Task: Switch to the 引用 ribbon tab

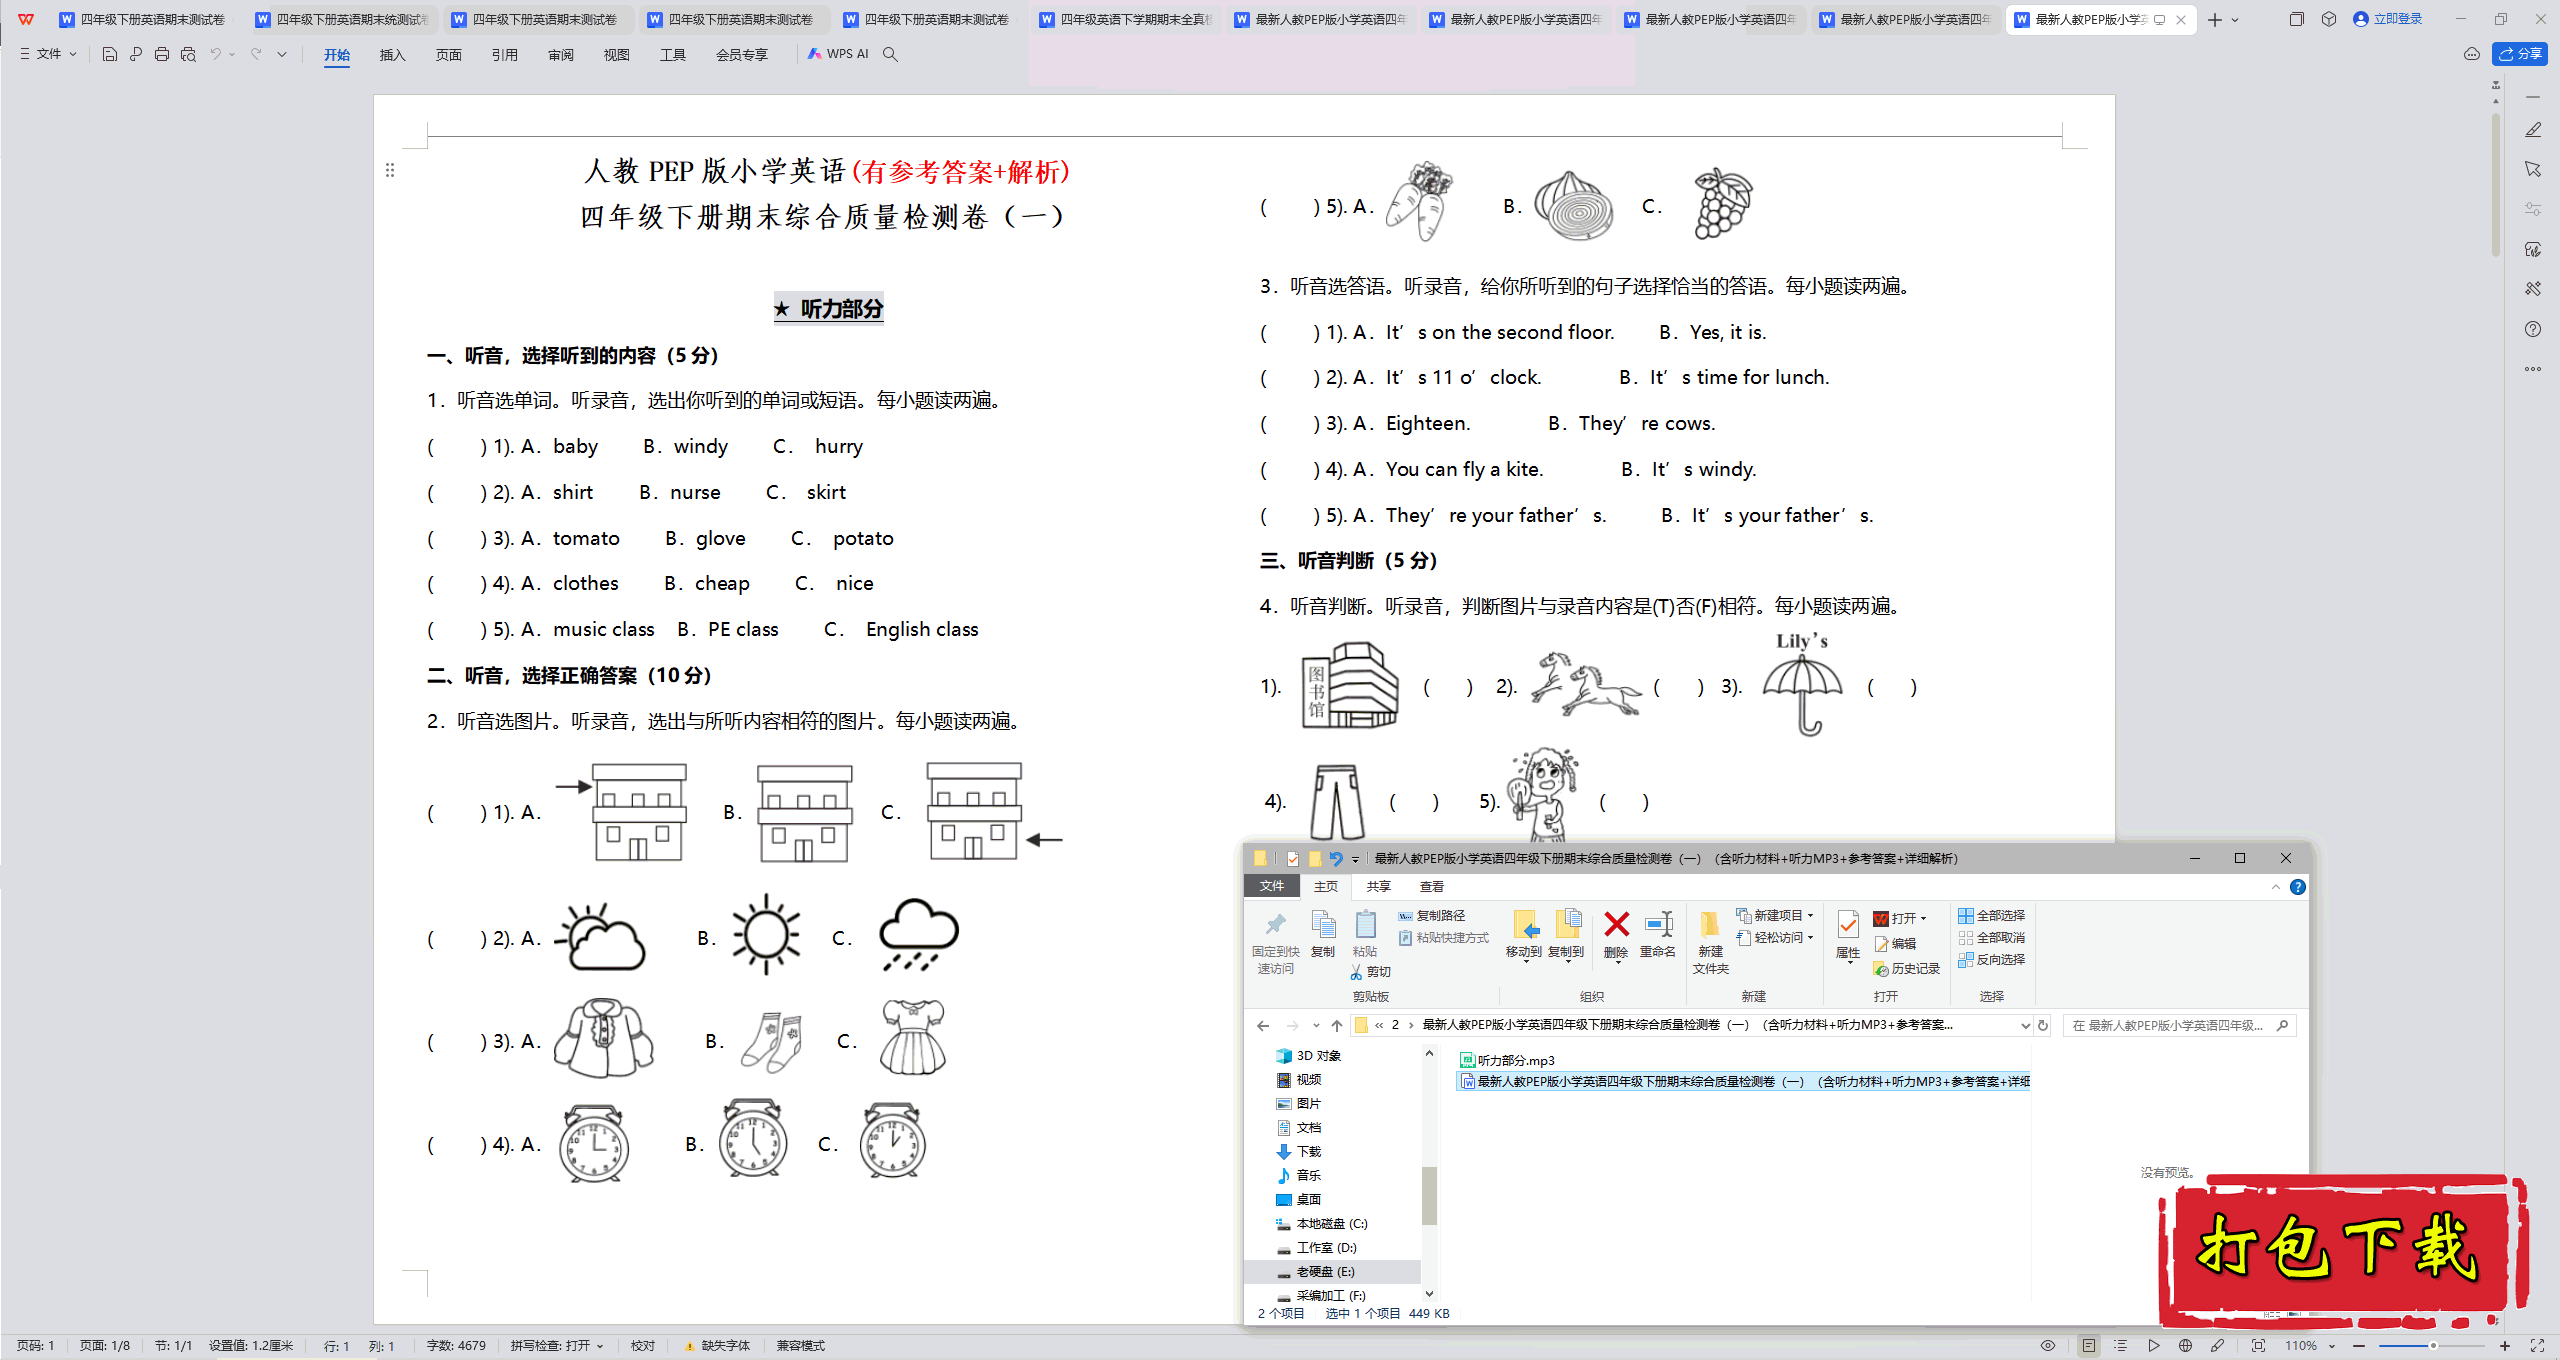Action: tap(504, 55)
